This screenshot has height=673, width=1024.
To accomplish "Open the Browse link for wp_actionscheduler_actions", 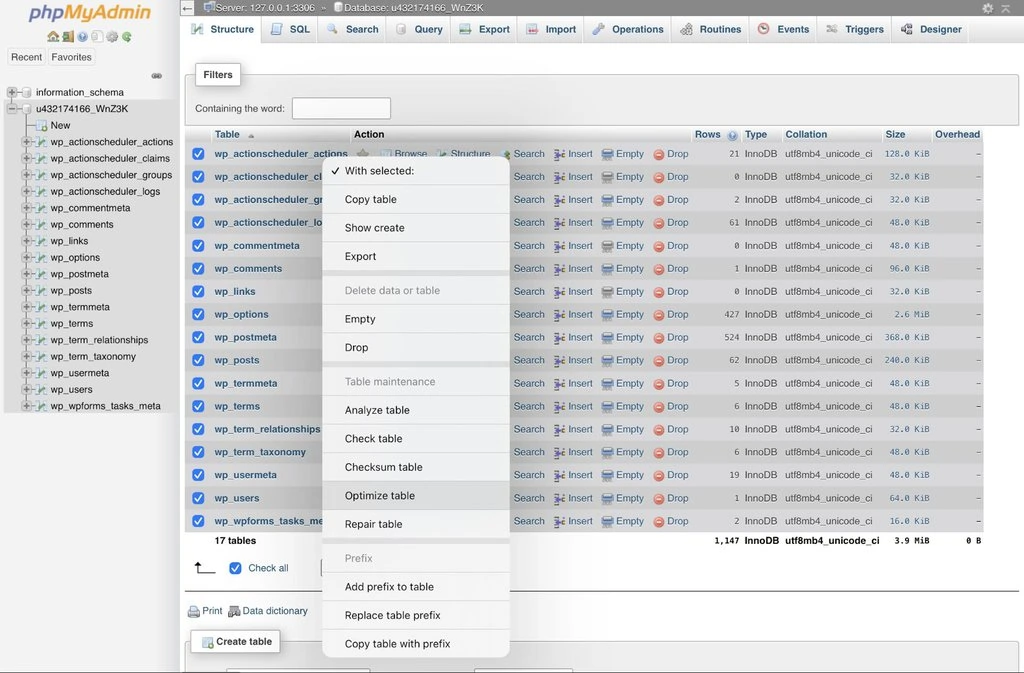I will (x=409, y=153).
